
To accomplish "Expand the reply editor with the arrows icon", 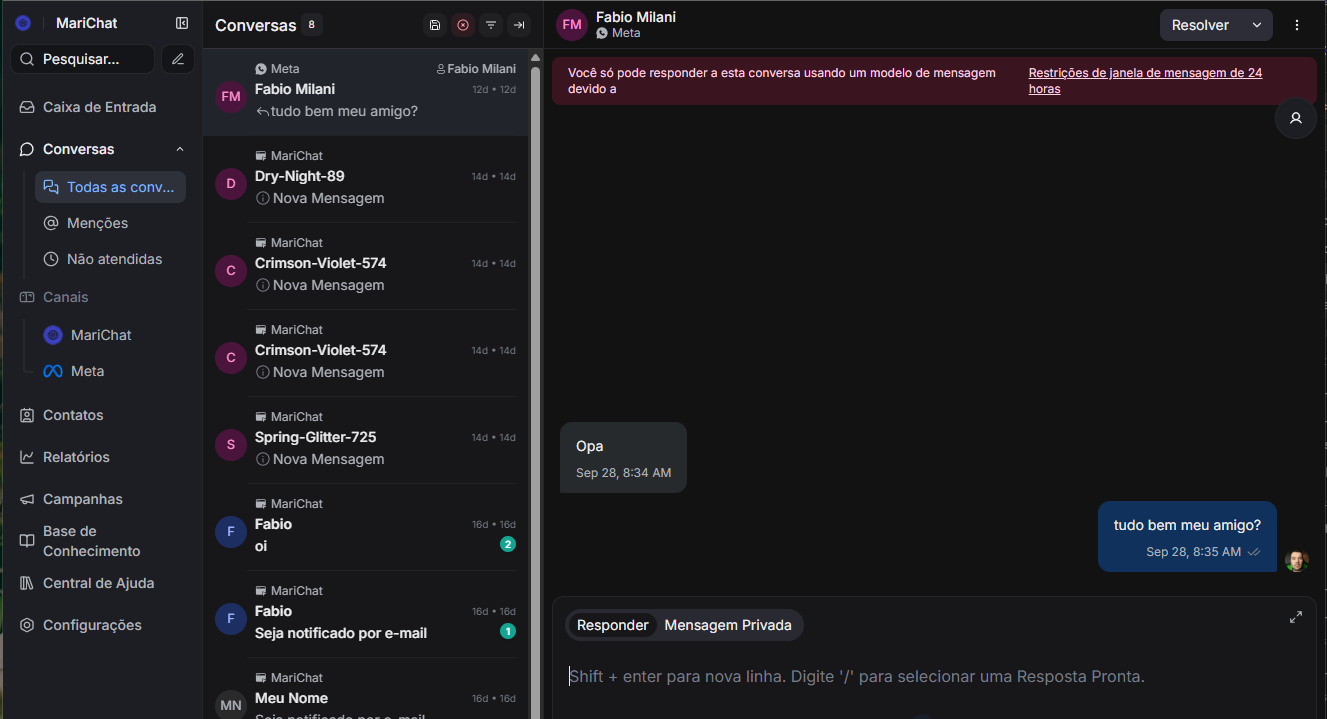I will 1296,617.
